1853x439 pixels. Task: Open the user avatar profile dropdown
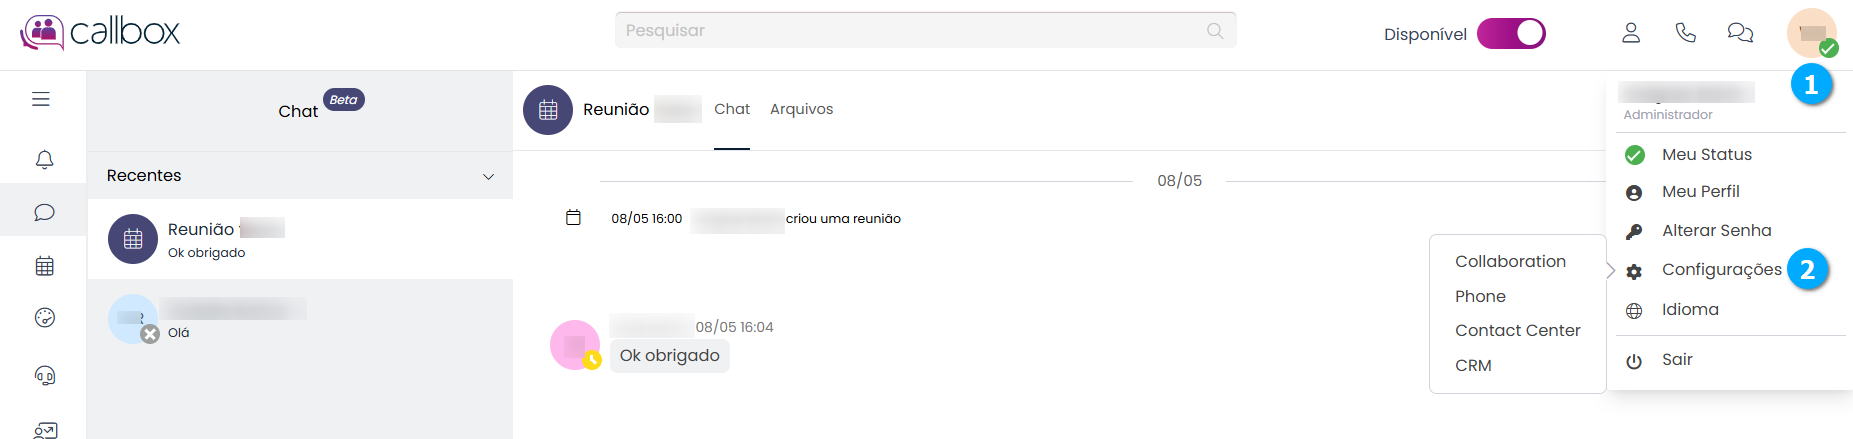click(1811, 33)
